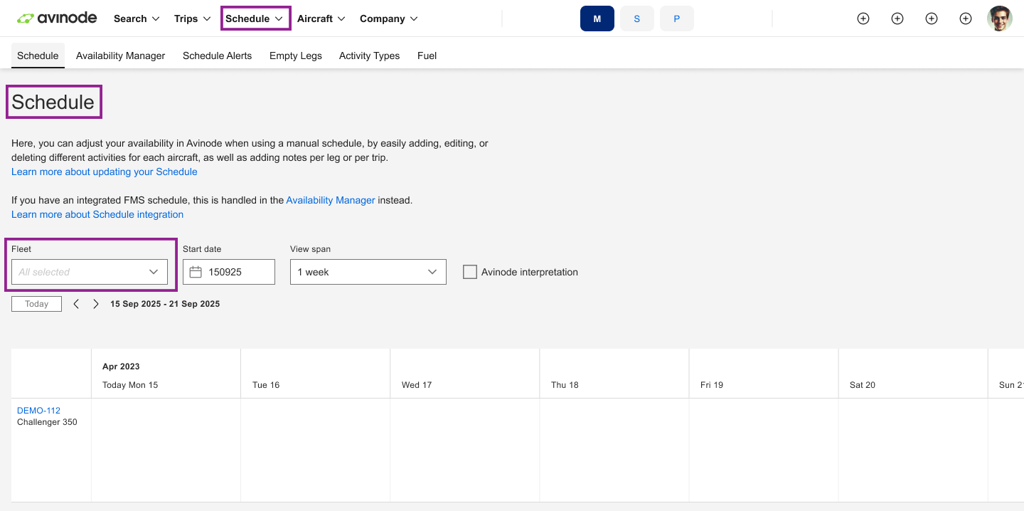Viewport: 1024px width, 511px height.
Task: Go to previous week with left chevron
Action: point(76,304)
